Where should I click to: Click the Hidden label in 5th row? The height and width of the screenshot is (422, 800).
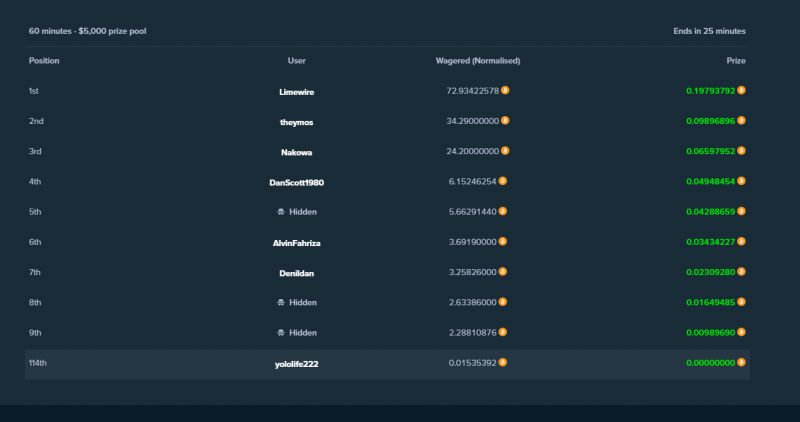pyautogui.click(x=303, y=211)
